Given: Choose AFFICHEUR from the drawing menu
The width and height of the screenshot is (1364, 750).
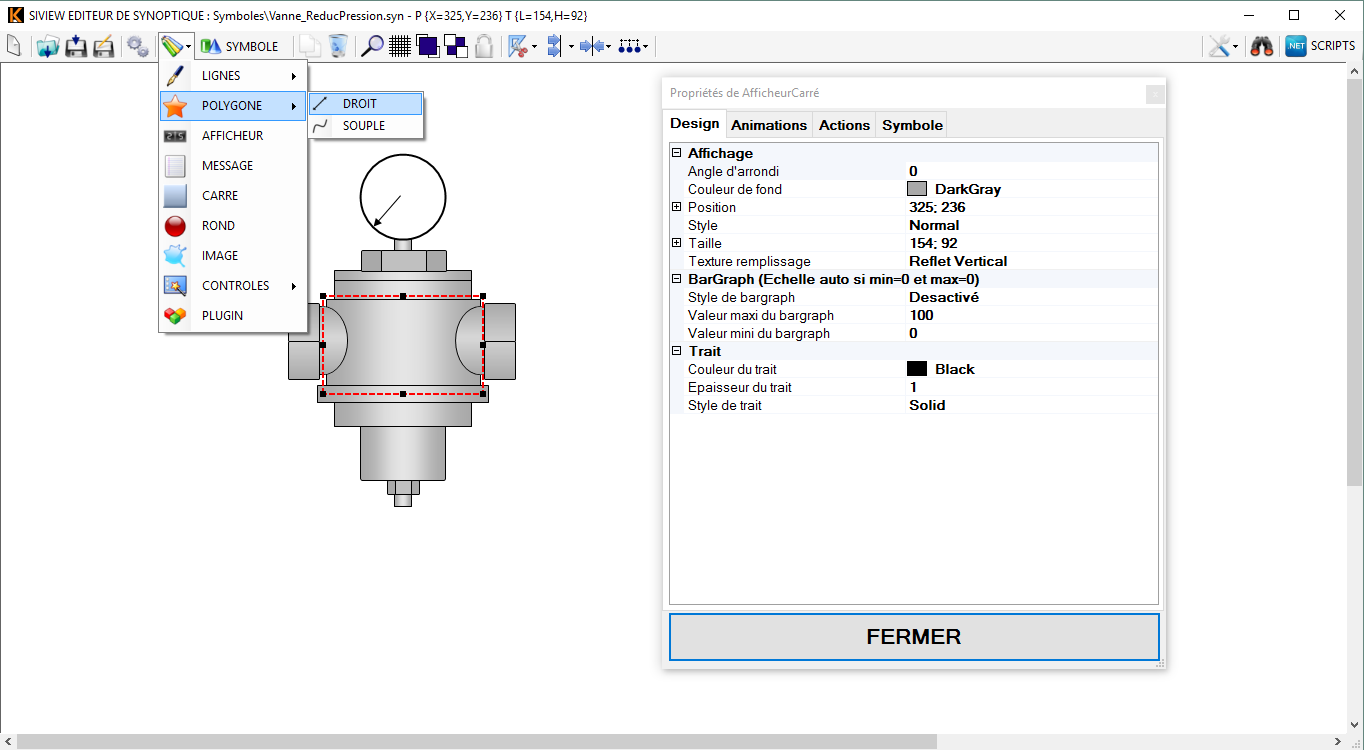Looking at the screenshot, I should 232,136.
